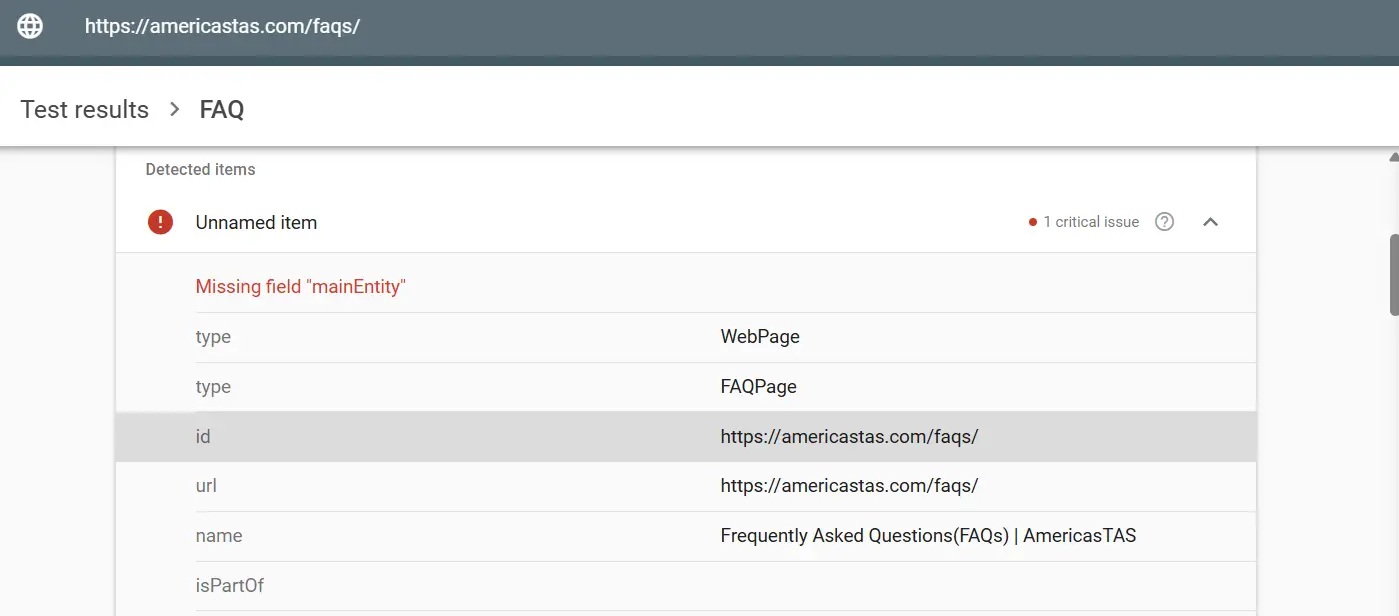The image size is (1399, 616).
Task: Click the red error icon next to Unnamed item
Action: [x=160, y=222]
